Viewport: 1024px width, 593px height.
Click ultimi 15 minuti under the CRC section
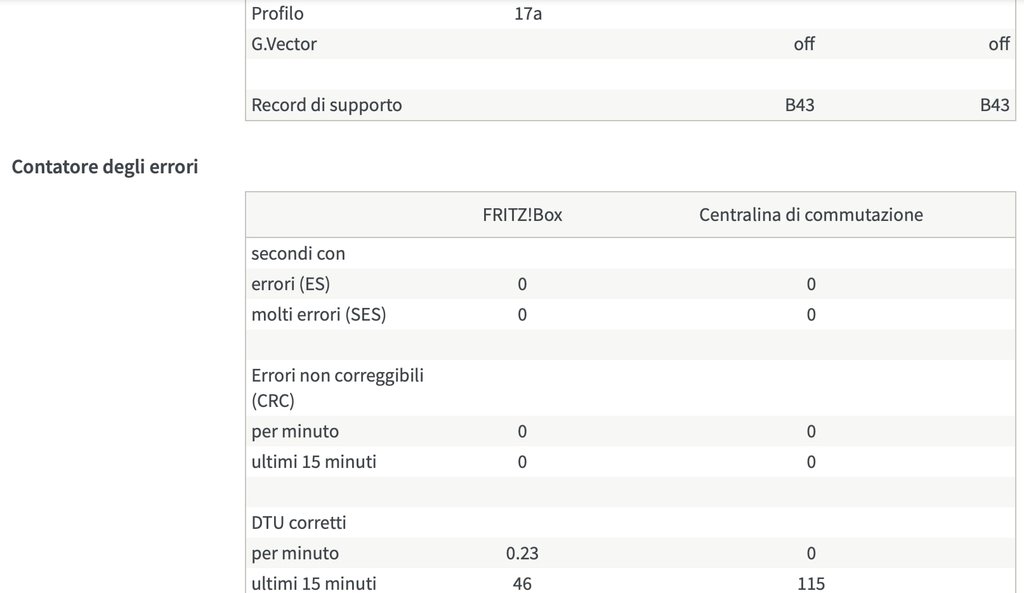pyautogui.click(x=314, y=462)
